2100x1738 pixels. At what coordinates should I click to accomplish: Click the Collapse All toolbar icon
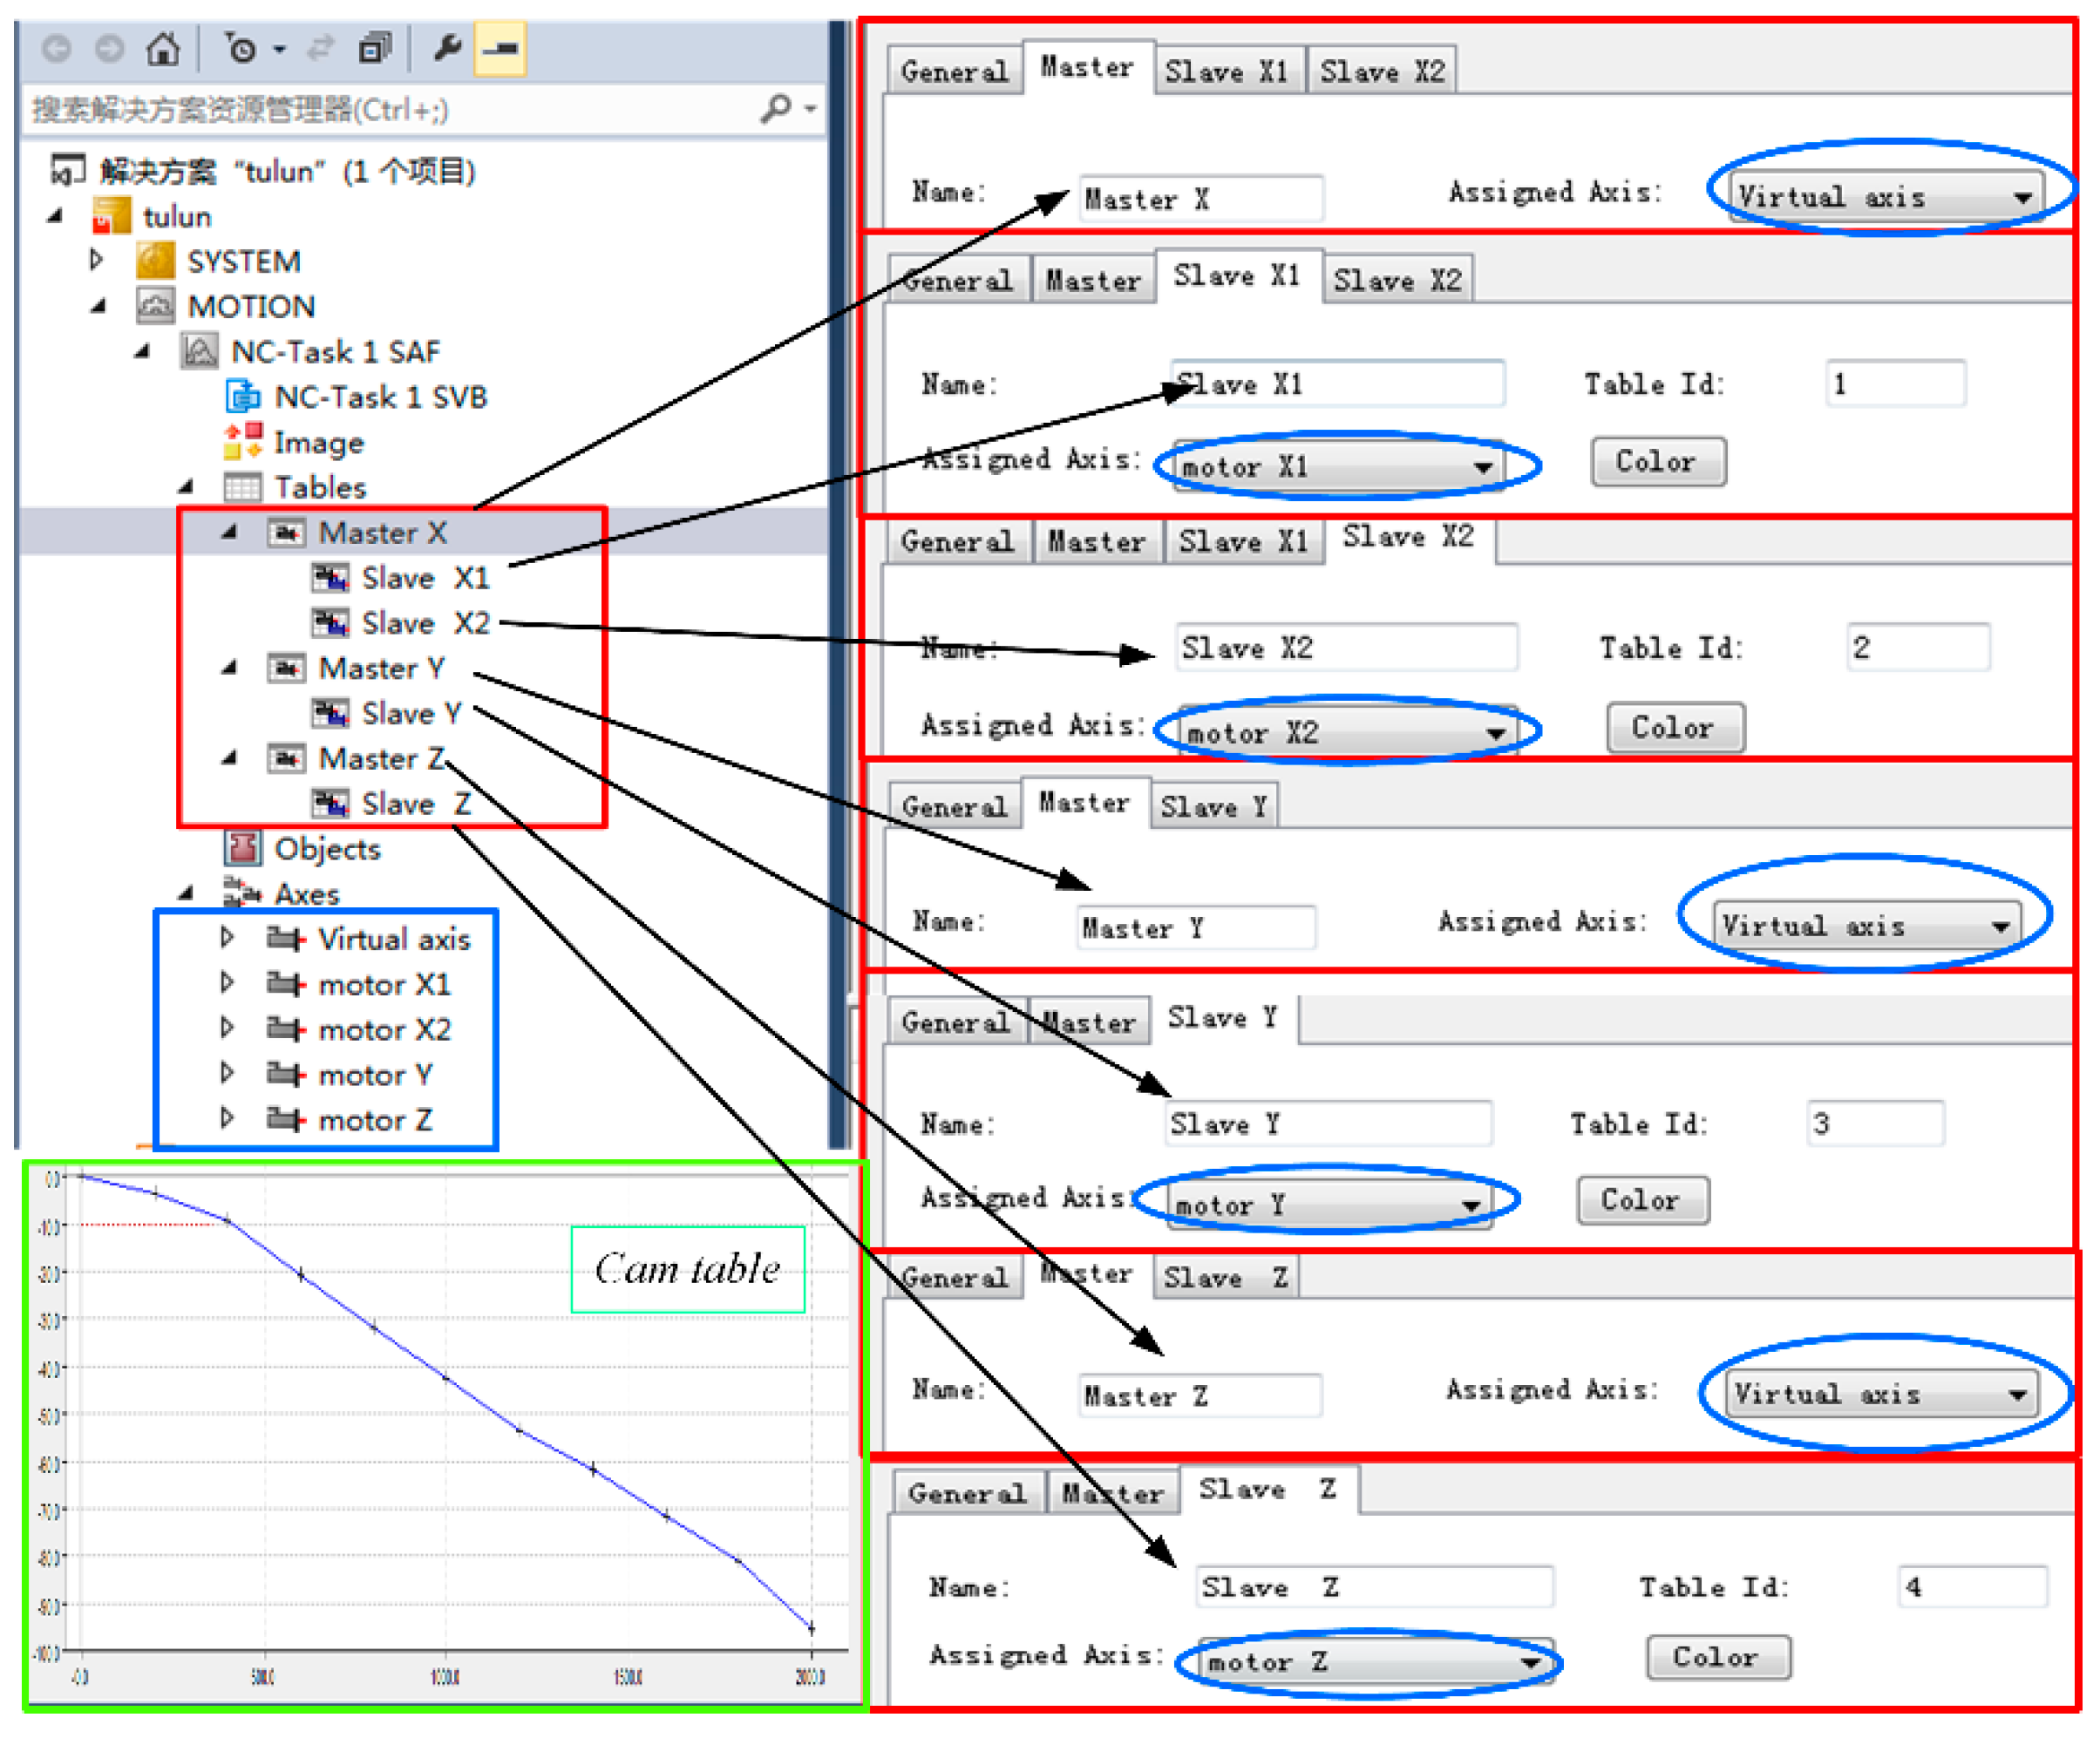click(374, 48)
